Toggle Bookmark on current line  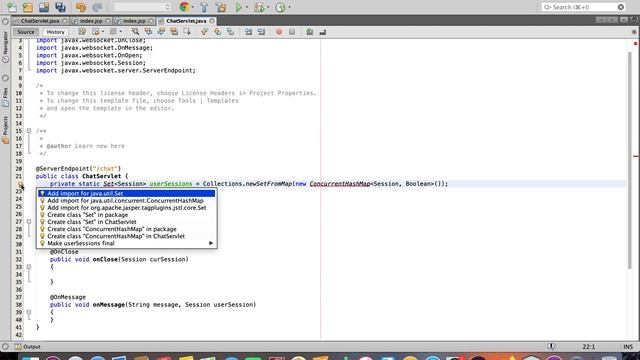(231, 32)
